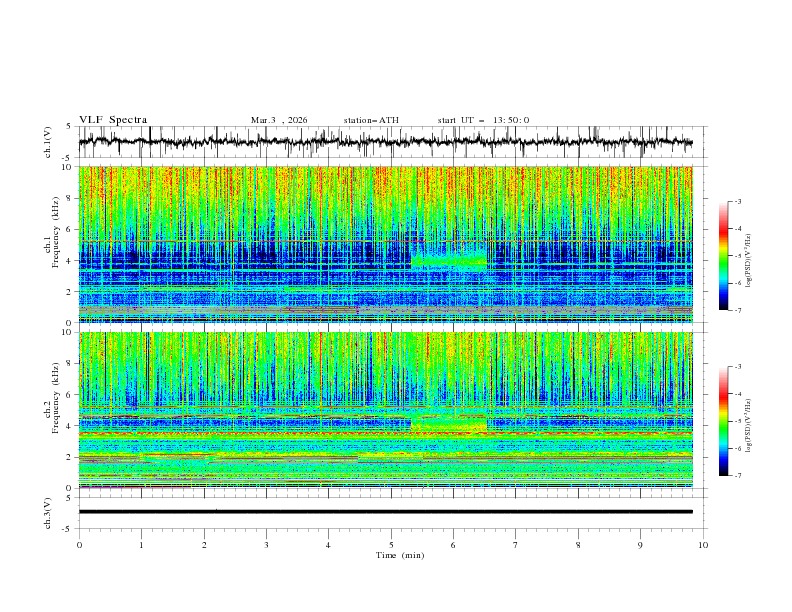
Task: Click the "8" kHz tick on ch.2 frequency axis
Action: coord(69,364)
